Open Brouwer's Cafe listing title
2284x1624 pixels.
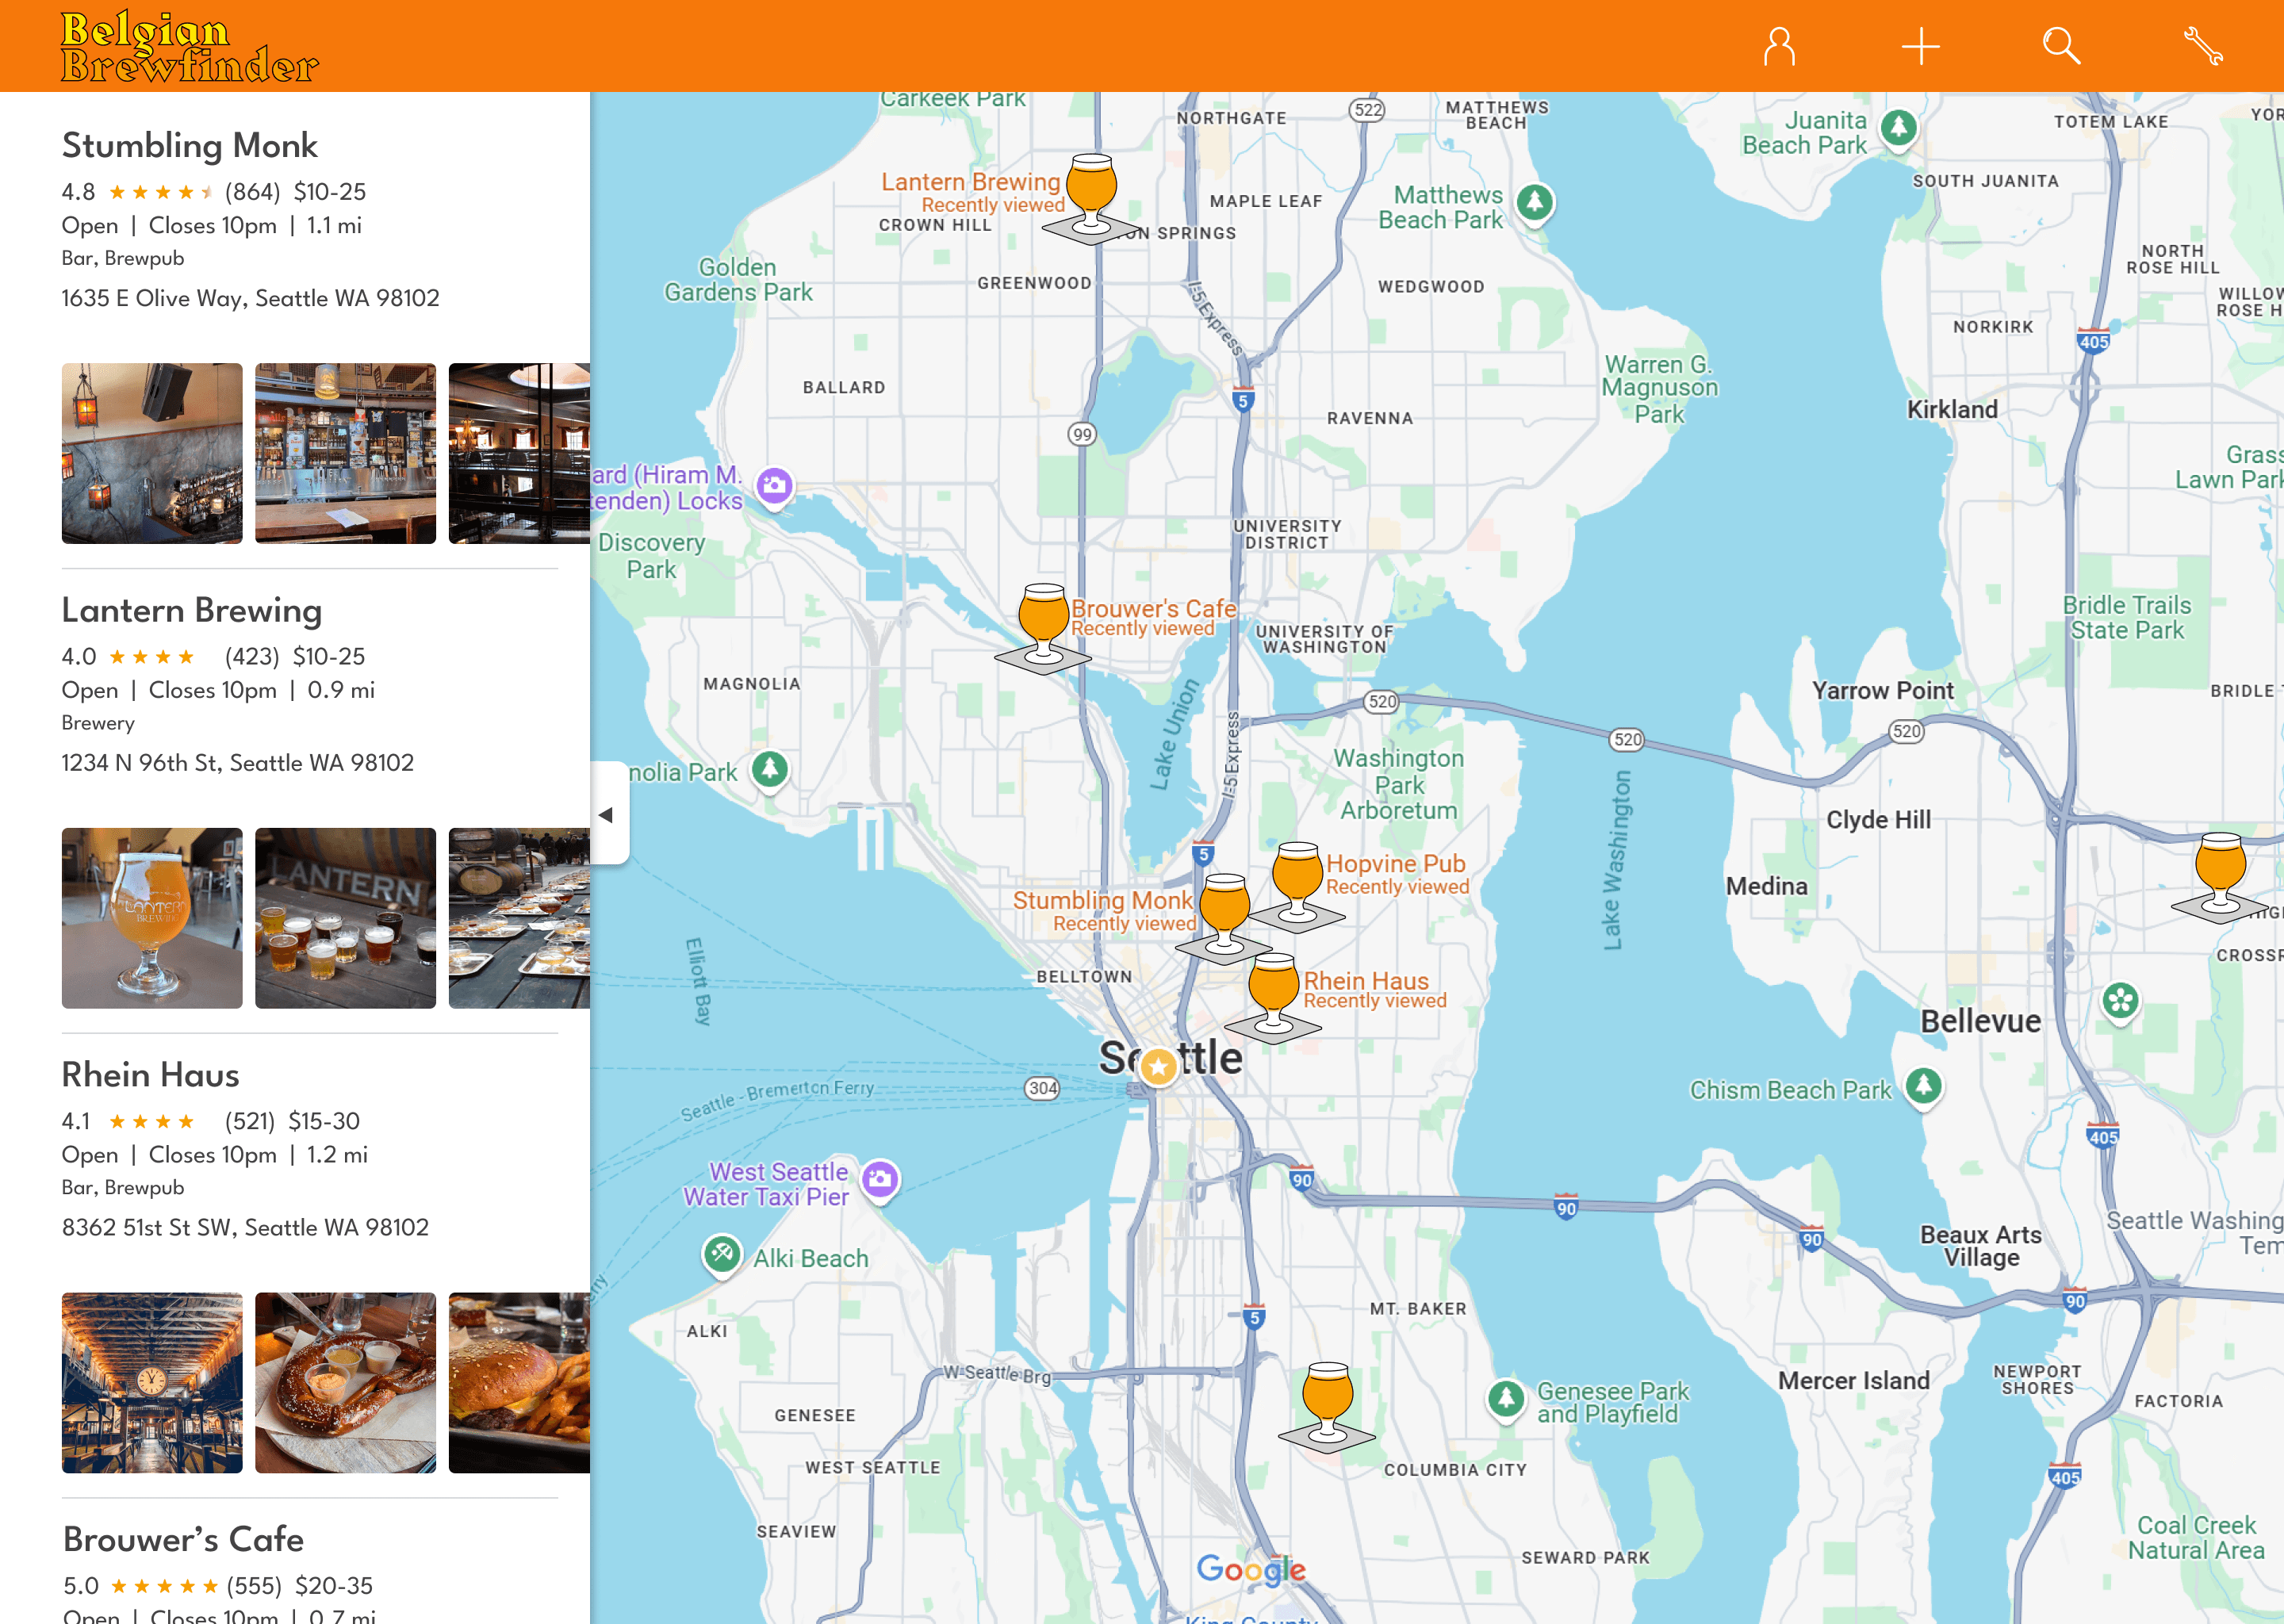point(183,1539)
